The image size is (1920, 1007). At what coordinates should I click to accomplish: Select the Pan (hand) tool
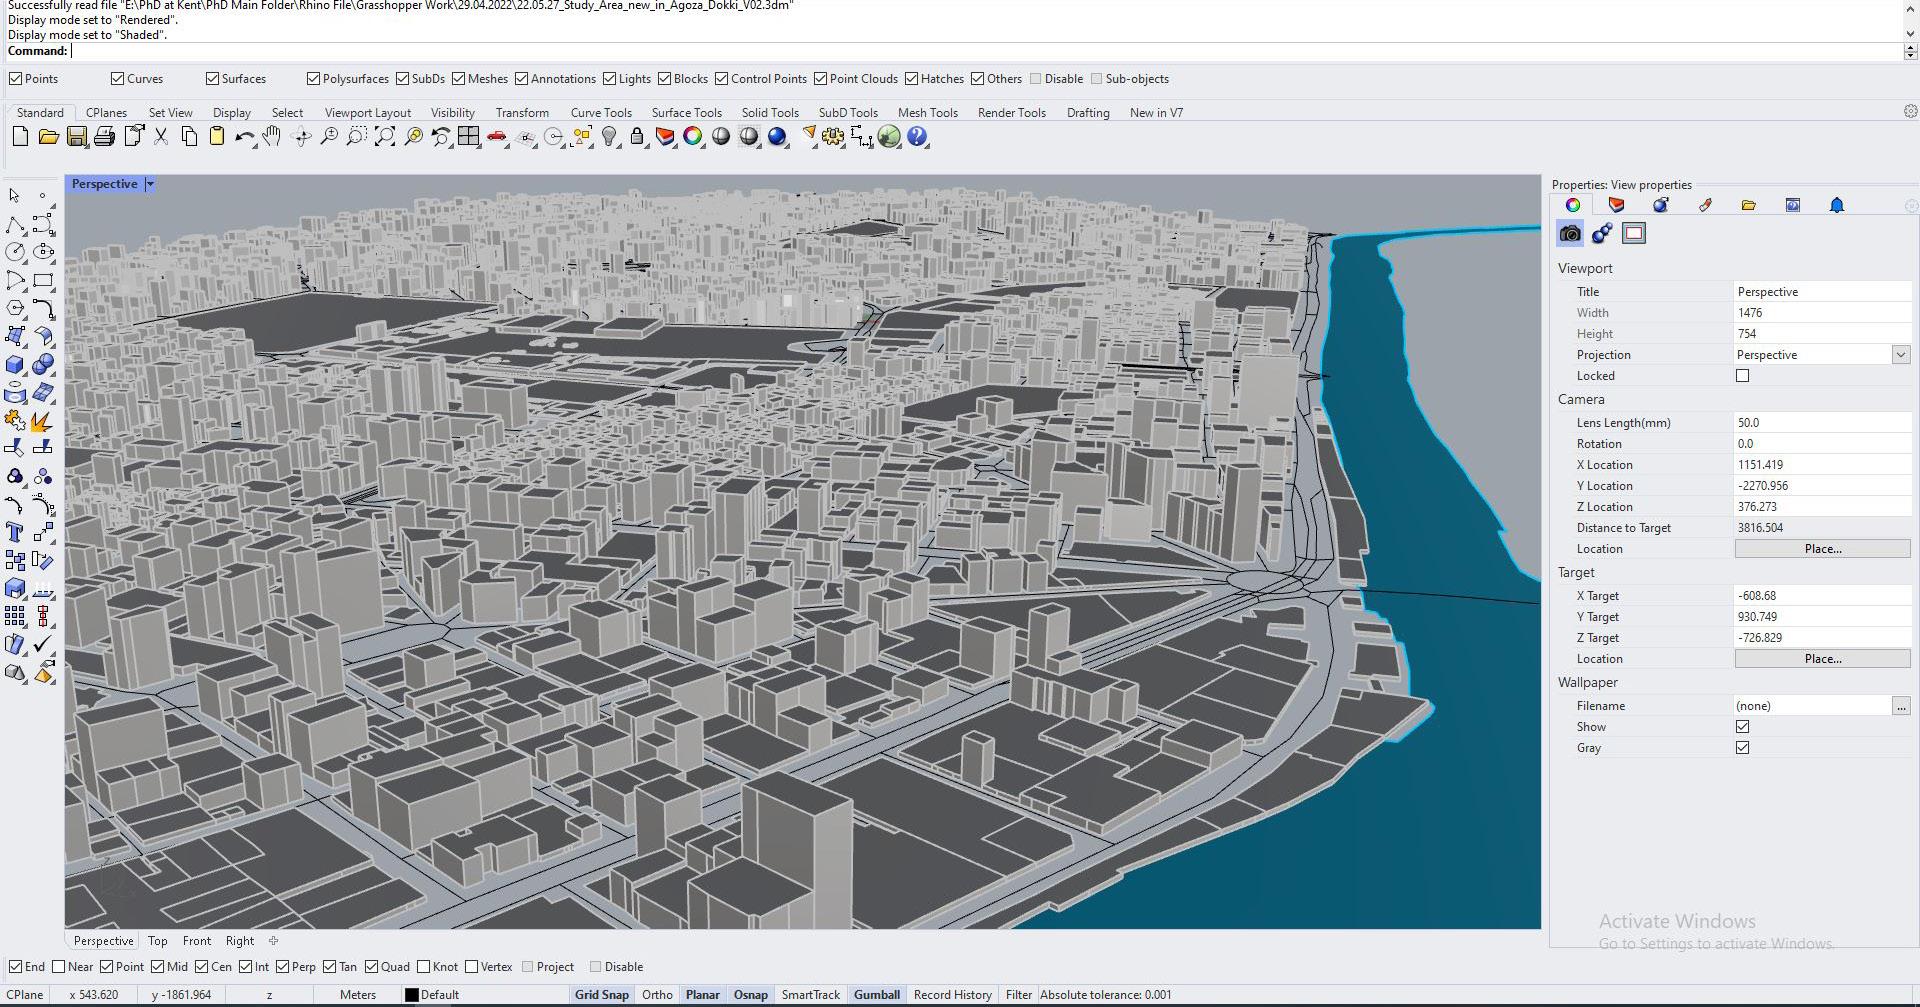[272, 137]
